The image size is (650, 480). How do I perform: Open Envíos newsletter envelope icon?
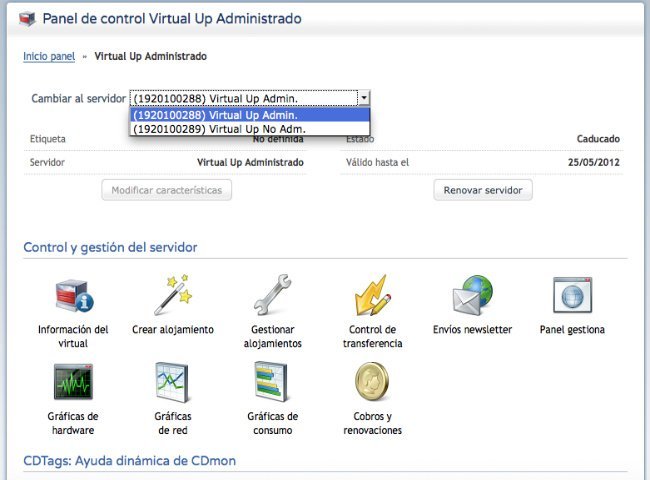click(x=472, y=296)
